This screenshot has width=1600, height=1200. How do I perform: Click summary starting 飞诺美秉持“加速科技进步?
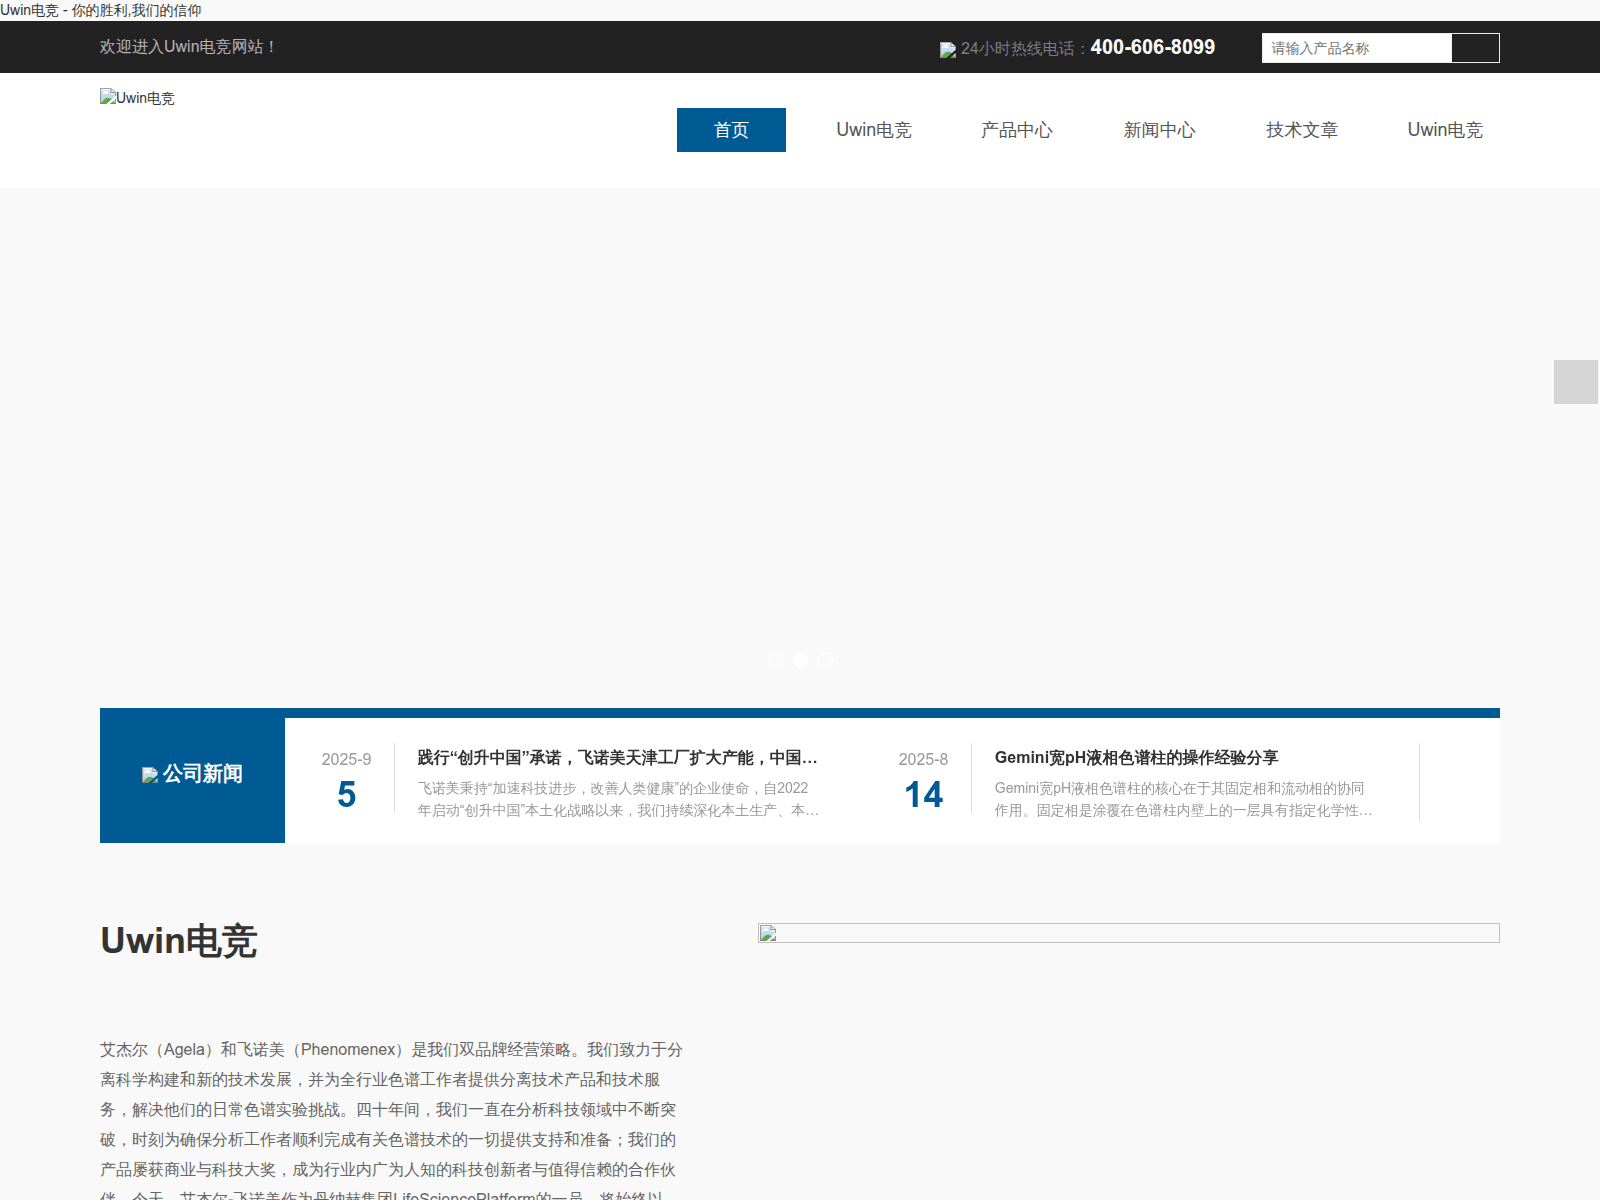pyautogui.click(x=618, y=799)
